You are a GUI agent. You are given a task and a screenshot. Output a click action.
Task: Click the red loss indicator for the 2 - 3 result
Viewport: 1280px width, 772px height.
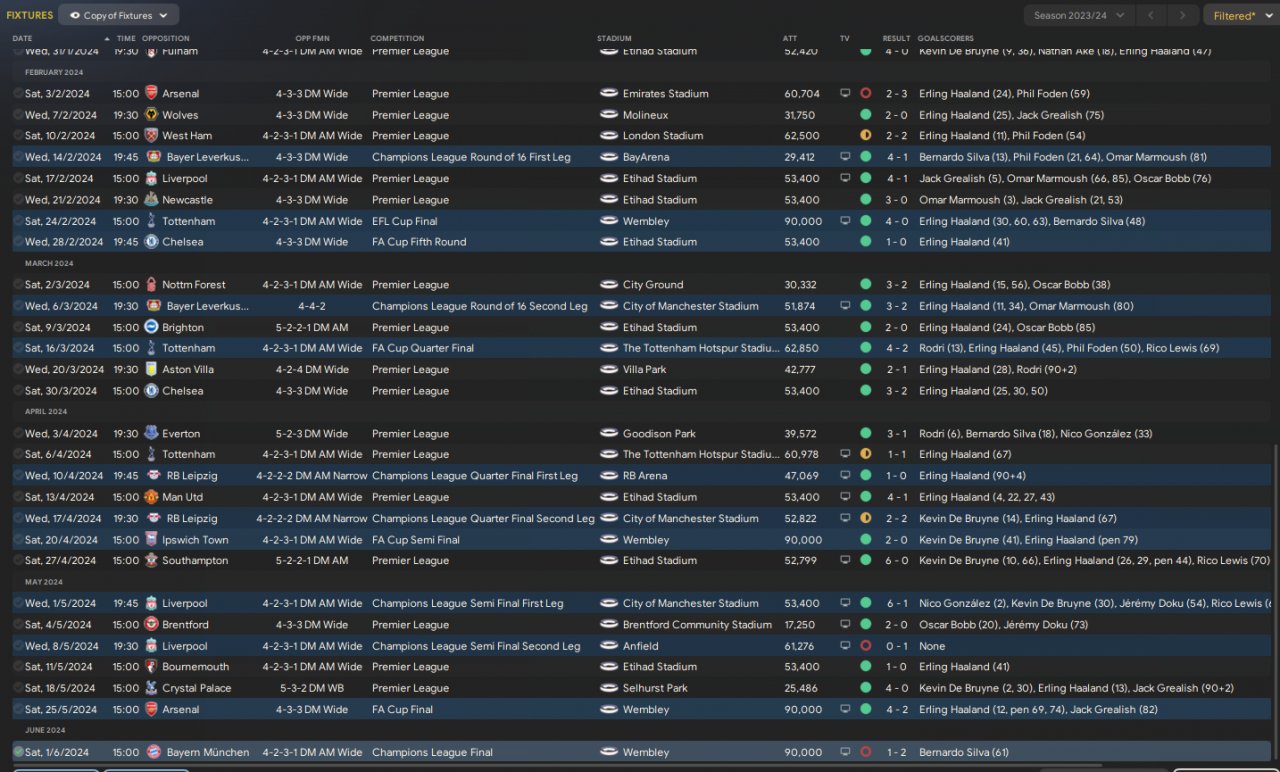pos(865,93)
